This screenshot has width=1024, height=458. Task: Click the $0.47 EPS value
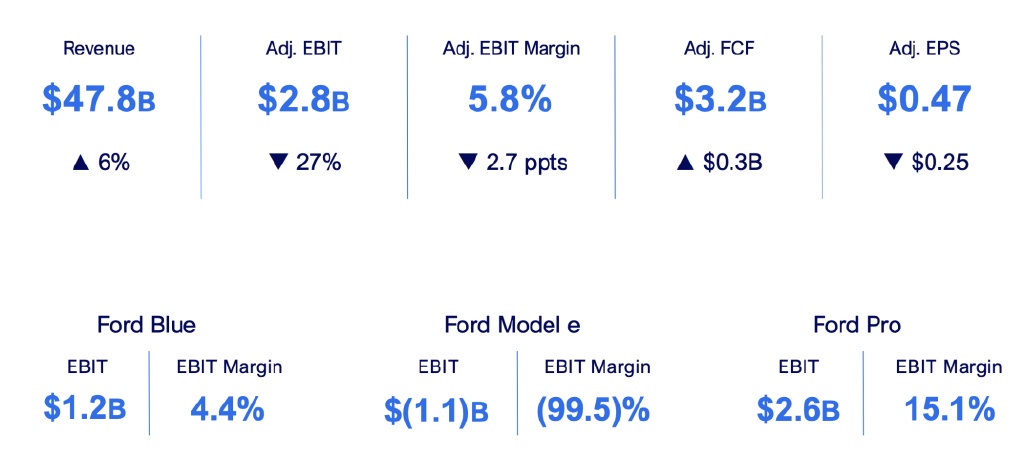(924, 100)
